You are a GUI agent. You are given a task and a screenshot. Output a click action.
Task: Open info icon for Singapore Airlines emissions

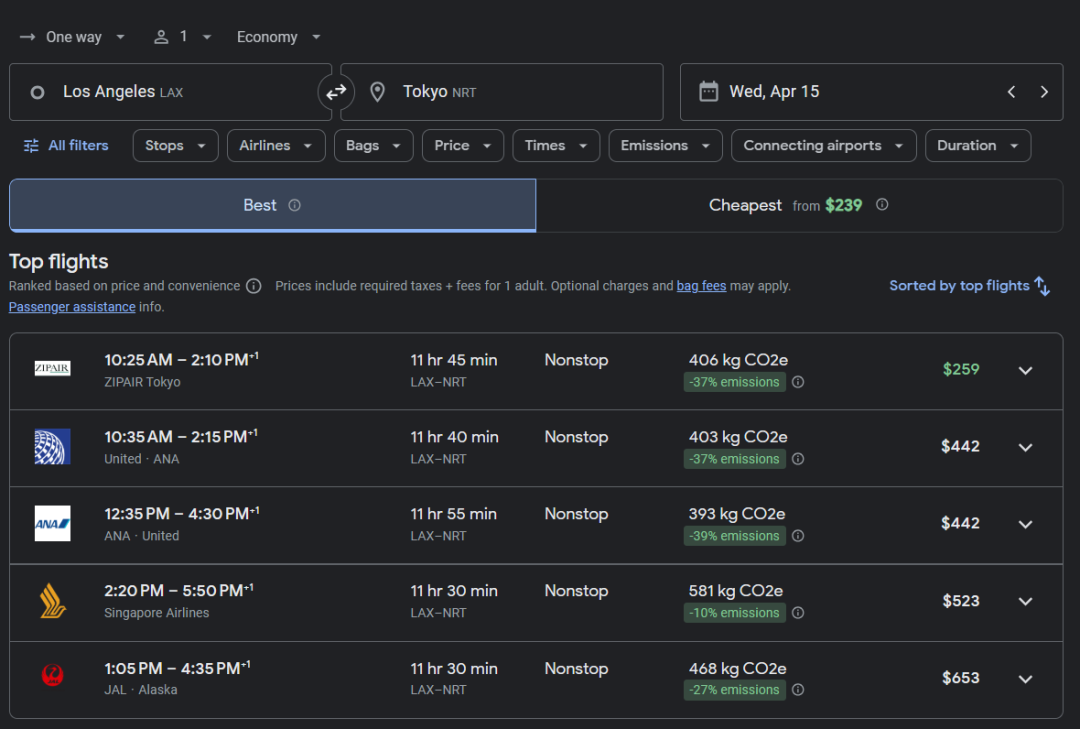798,613
